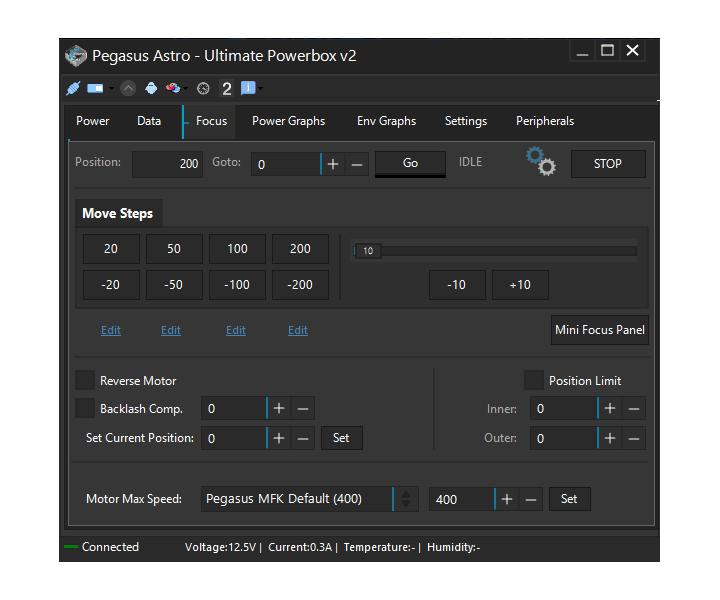The height and width of the screenshot is (600, 720).
Task: Click the blue bell-shaped toolbar icon
Action: [x=151, y=88]
